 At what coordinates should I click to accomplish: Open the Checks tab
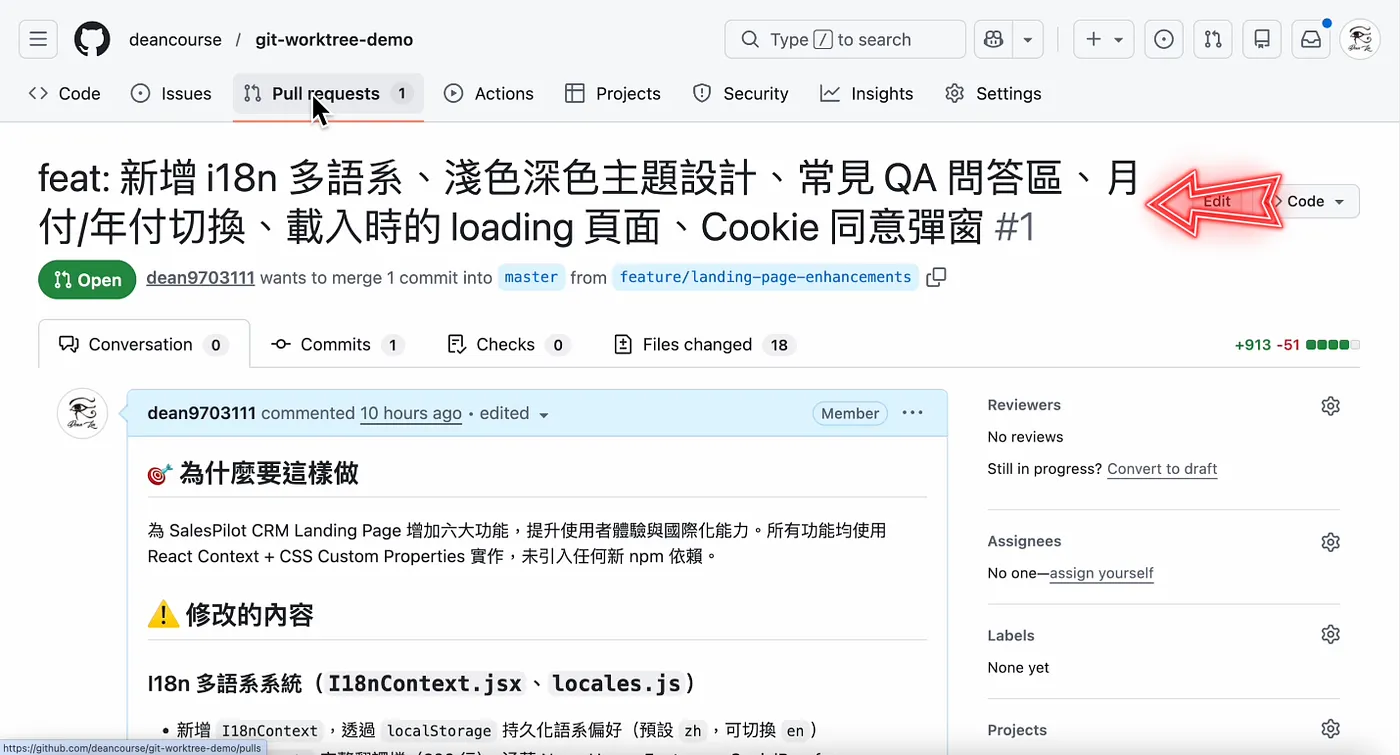508,344
